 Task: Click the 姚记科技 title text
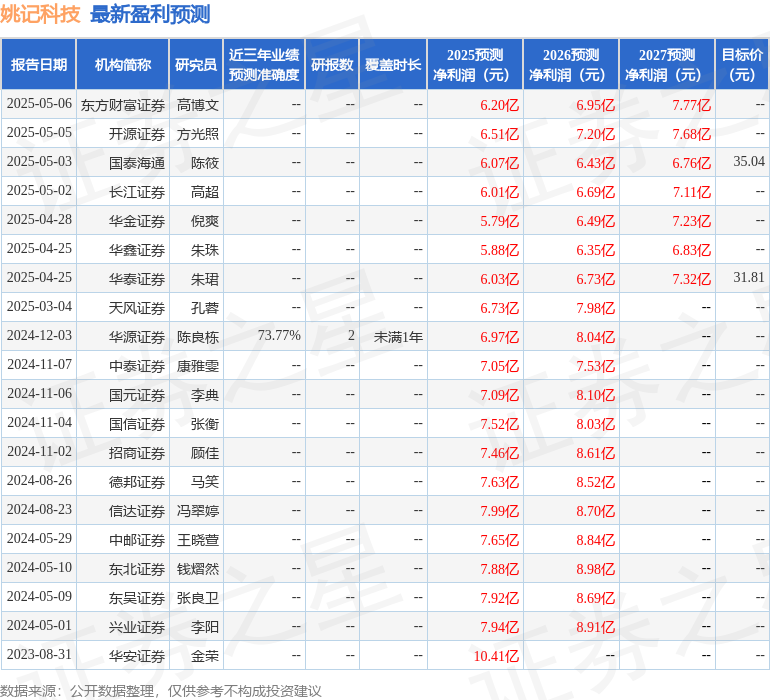[40, 14]
